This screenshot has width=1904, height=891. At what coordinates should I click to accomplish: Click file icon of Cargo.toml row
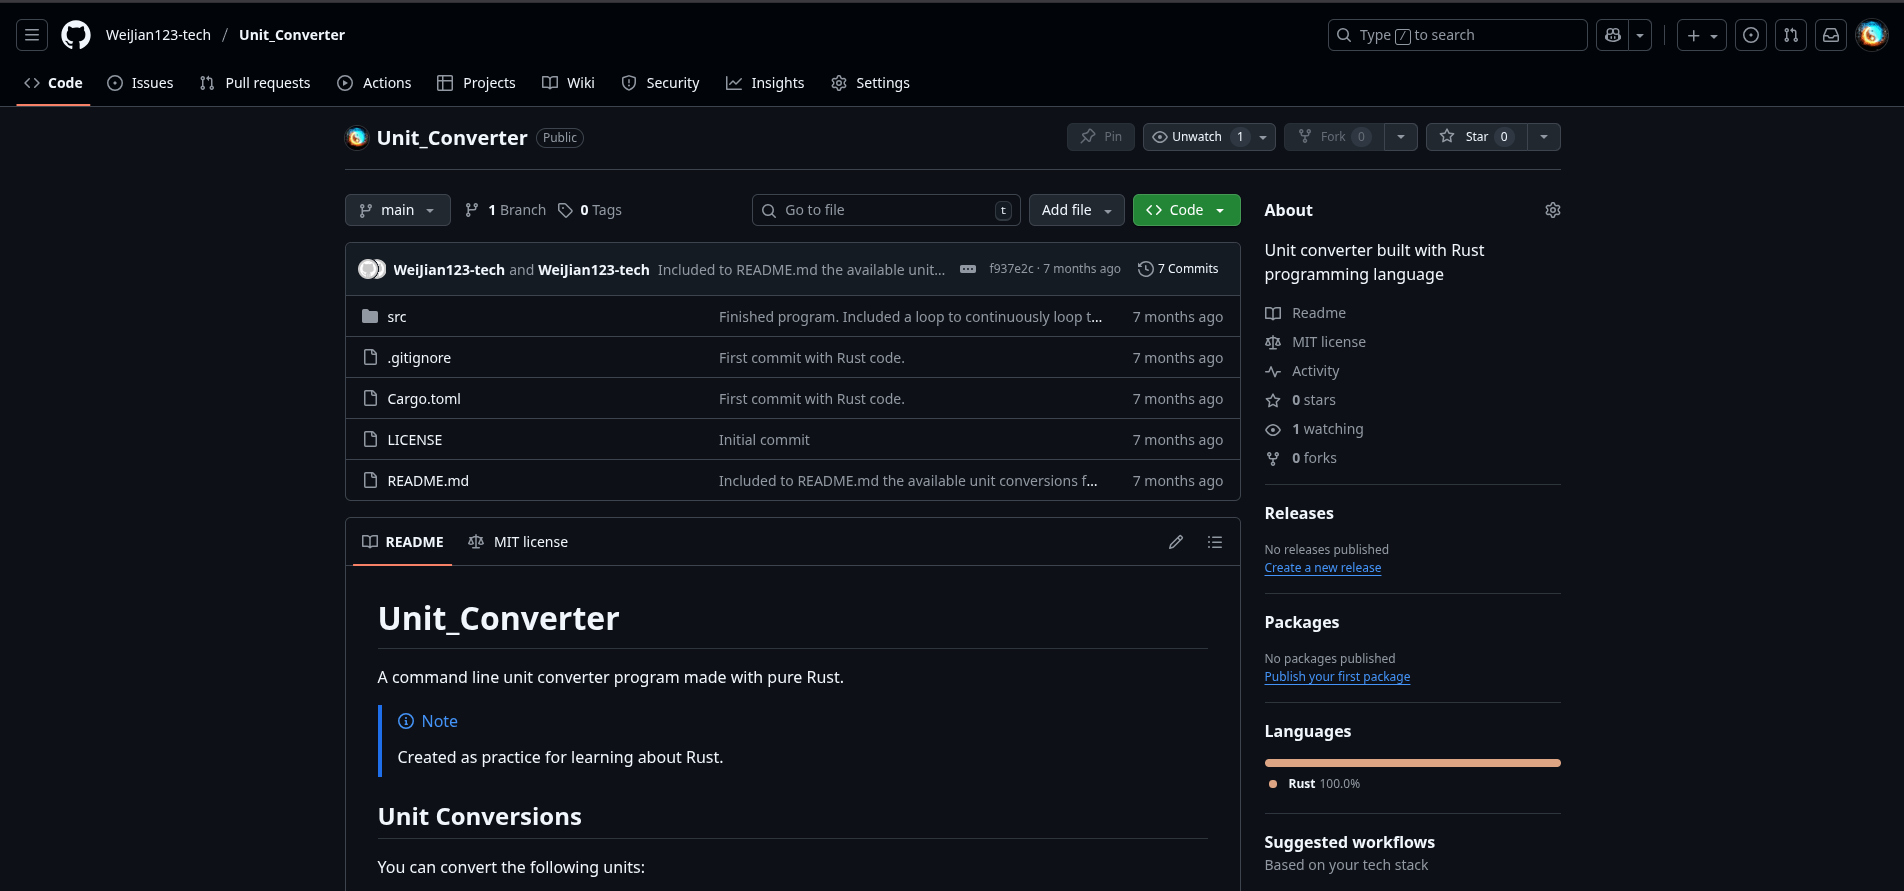[370, 398]
